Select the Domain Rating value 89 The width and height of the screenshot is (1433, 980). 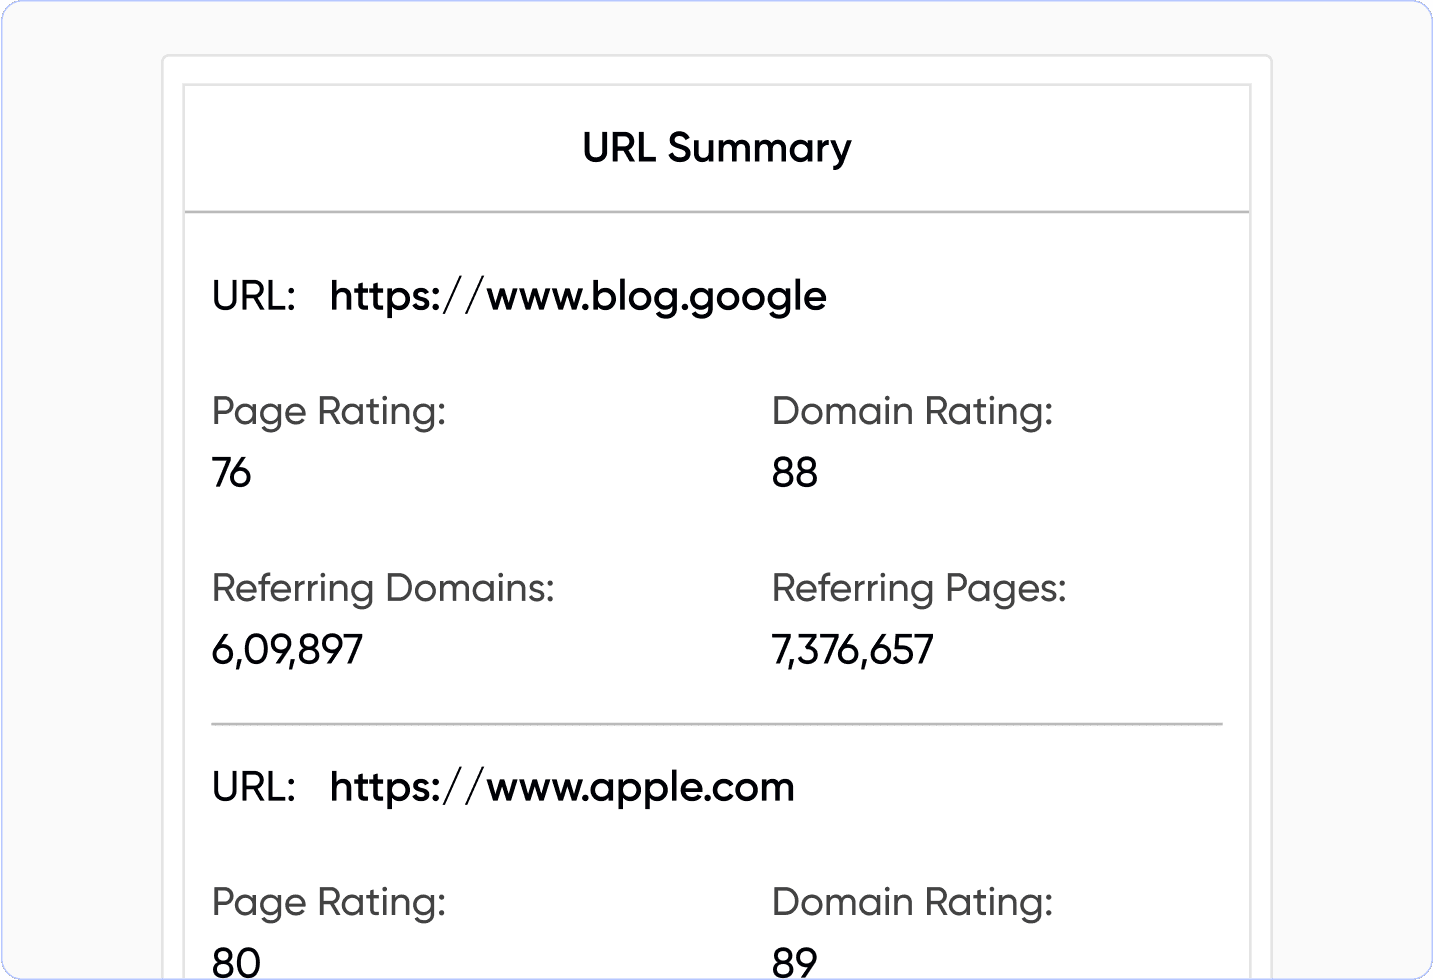795,962
